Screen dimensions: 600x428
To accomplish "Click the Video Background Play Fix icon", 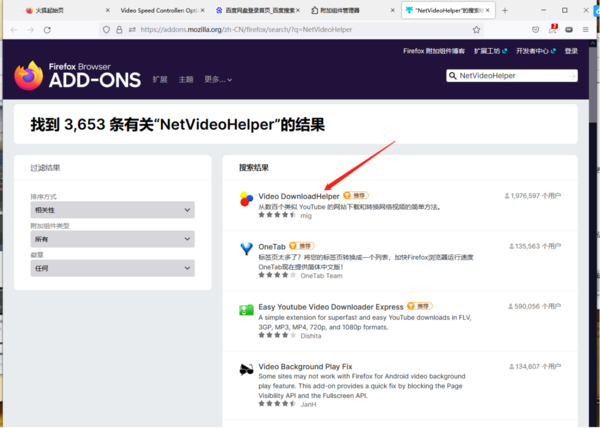I will click(246, 370).
